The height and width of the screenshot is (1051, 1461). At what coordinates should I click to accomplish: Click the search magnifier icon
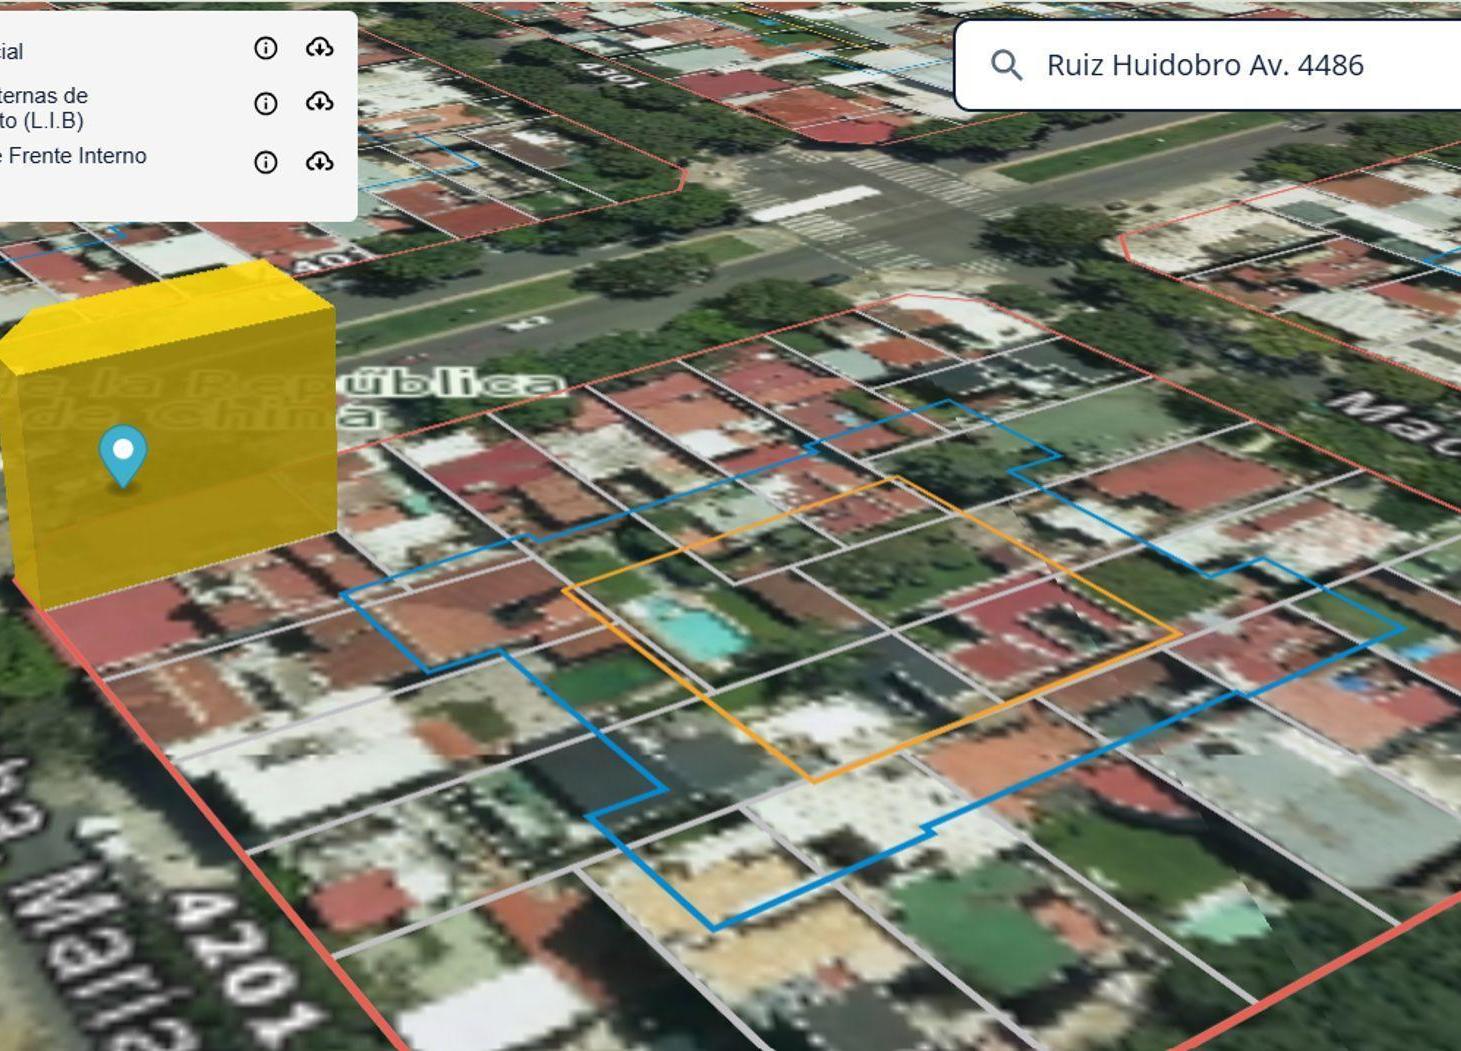click(1006, 65)
